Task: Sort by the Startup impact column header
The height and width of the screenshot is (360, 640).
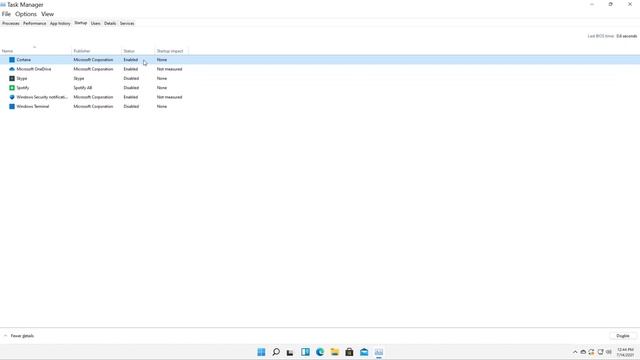Action: point(171,51)
